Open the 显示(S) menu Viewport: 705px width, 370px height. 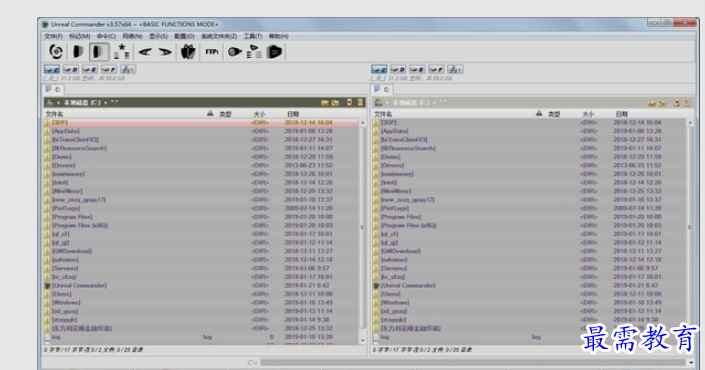pyautogui.click(x=158, y=36)
